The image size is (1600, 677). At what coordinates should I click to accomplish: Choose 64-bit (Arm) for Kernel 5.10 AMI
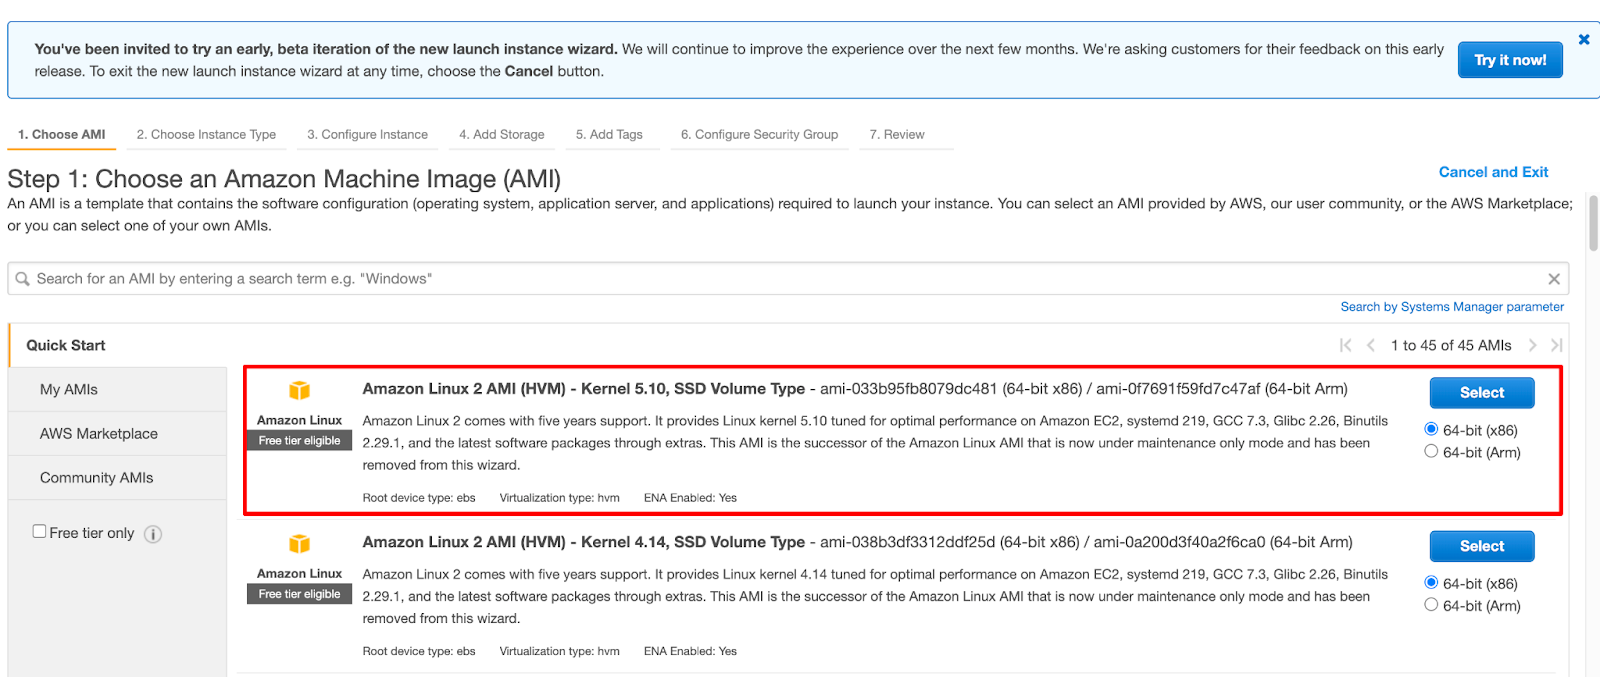1431,451
